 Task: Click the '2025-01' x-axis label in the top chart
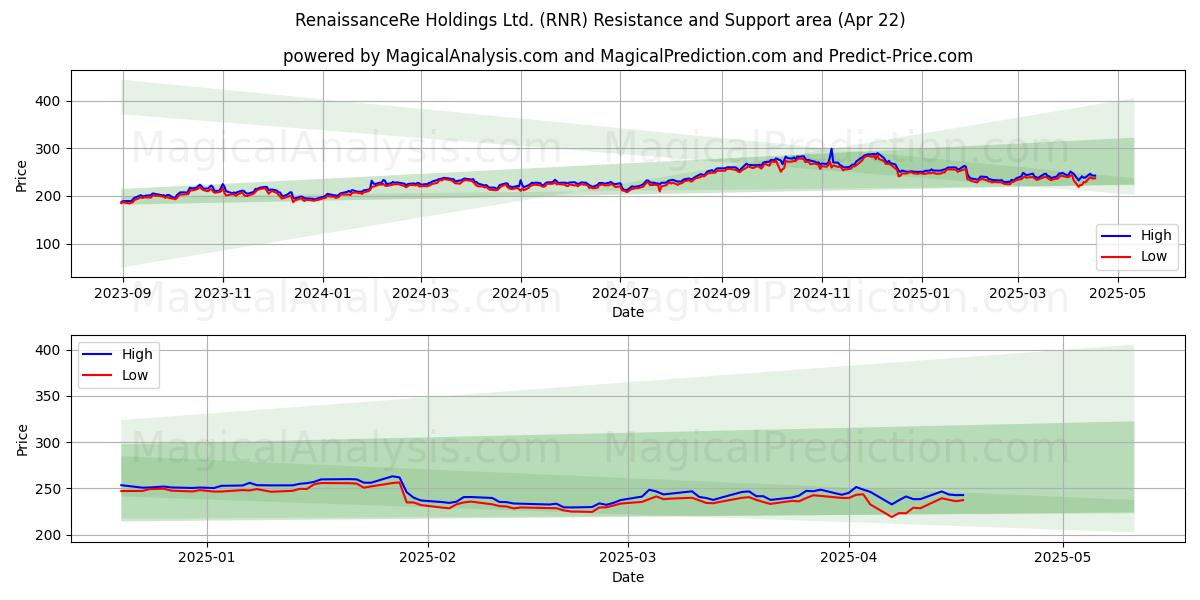coord(921,294)
